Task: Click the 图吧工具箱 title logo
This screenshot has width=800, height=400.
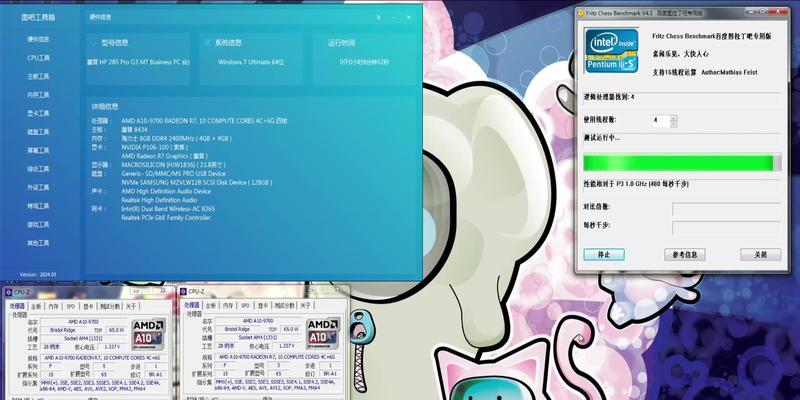Action: [38, 17]
